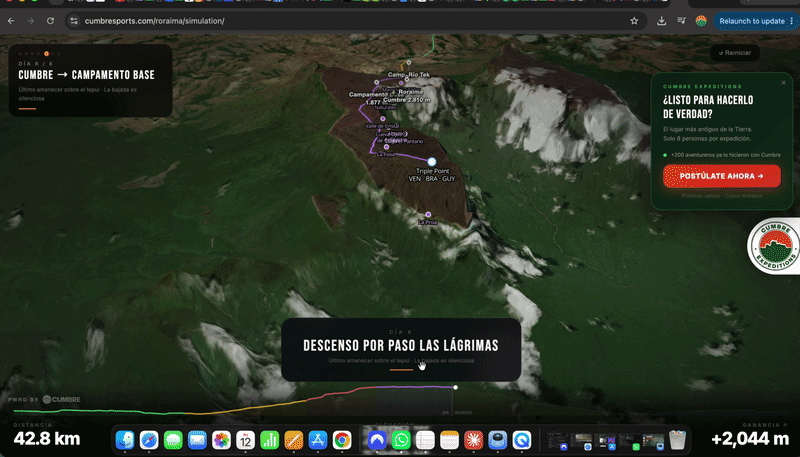800x457 pixels.
Task: Click the +2,044 m gain value
Action: pyautogui.click(x=750, y=439)
